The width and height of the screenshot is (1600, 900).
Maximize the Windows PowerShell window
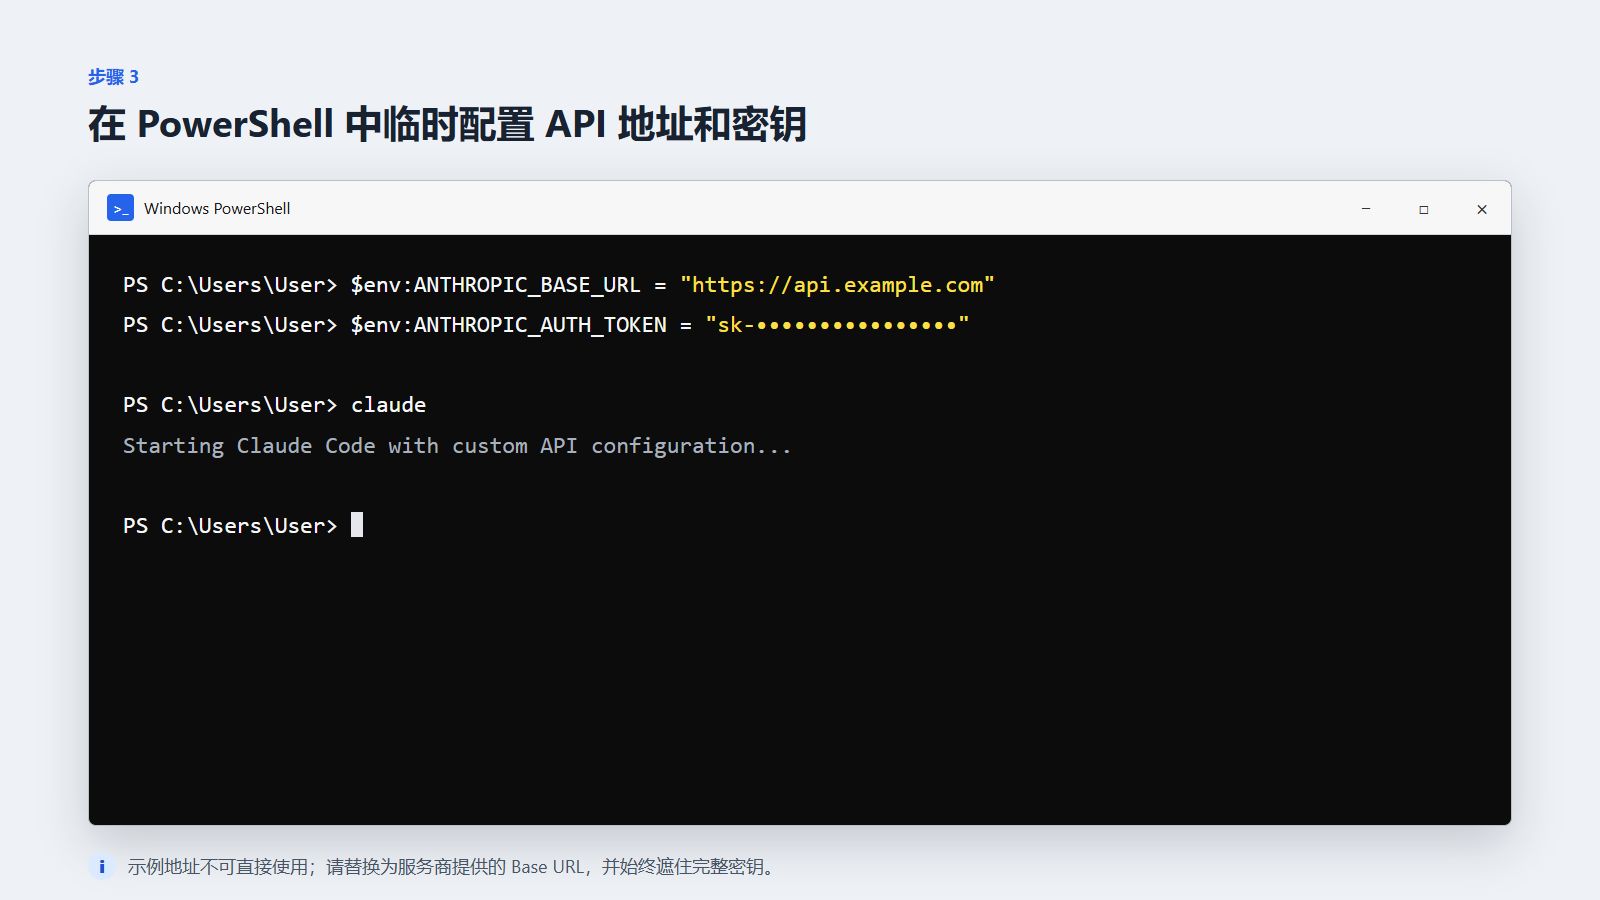(x=1424, y=209)
